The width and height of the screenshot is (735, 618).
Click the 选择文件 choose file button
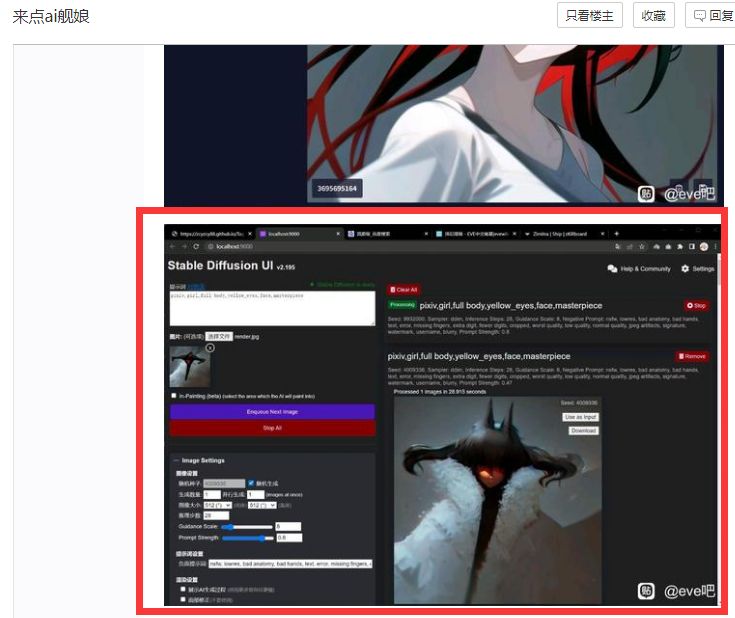click(x=218, y=337)
